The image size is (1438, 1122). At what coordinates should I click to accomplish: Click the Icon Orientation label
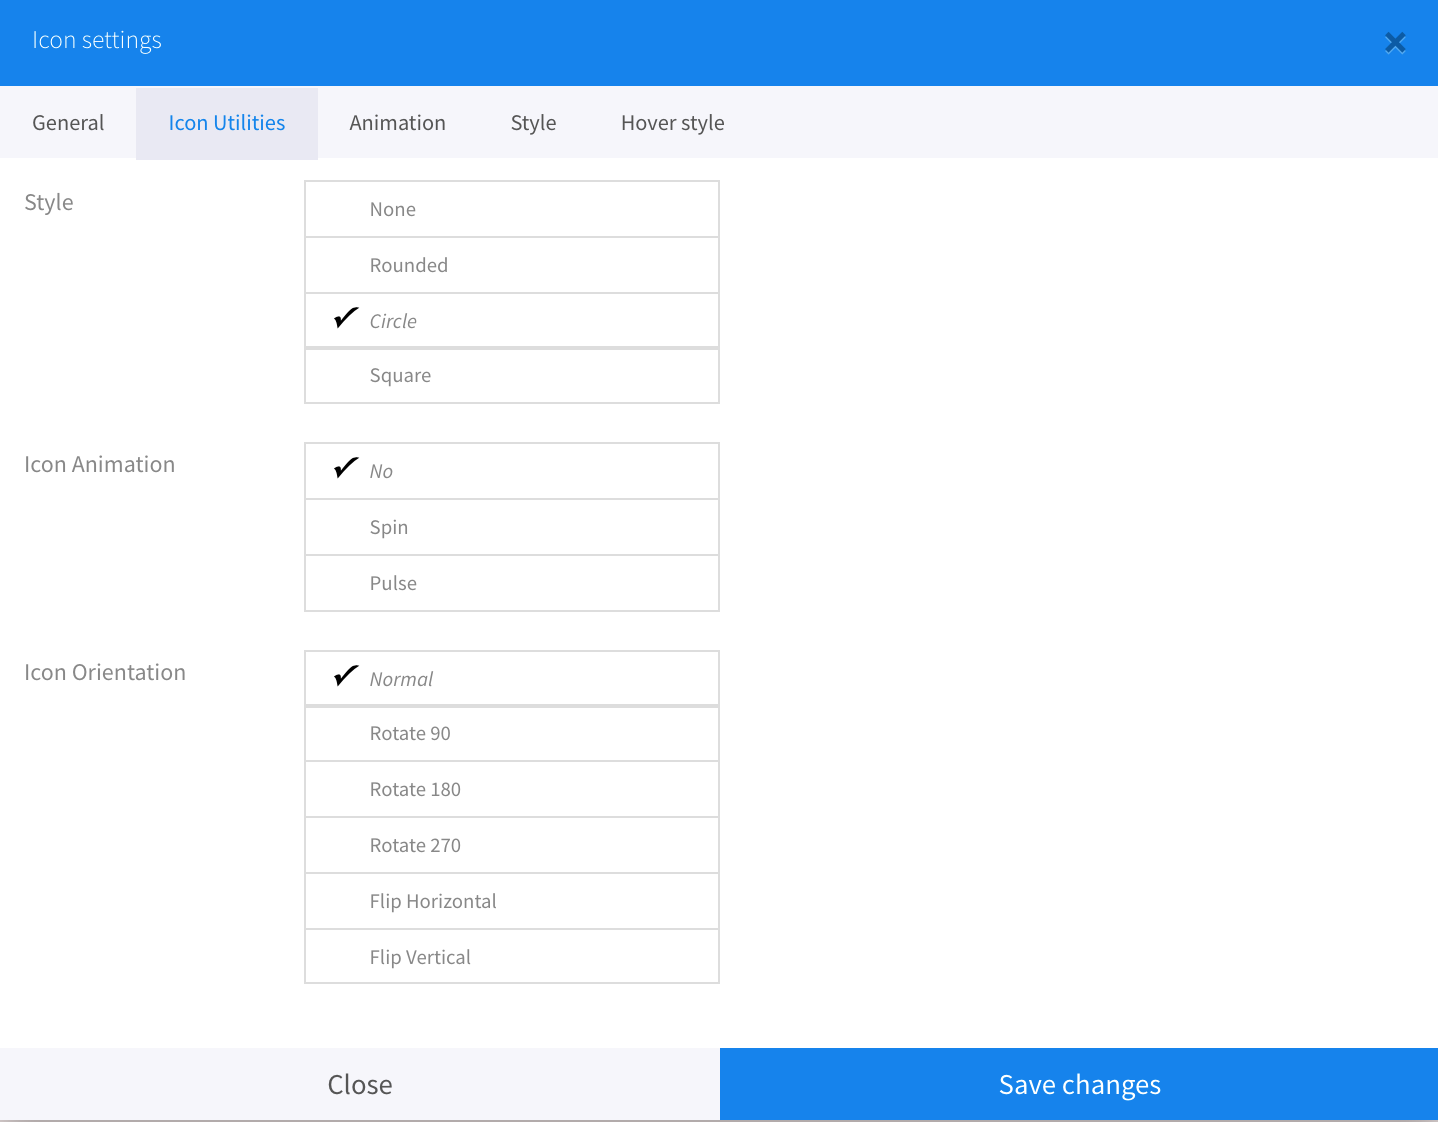(105, 673)
